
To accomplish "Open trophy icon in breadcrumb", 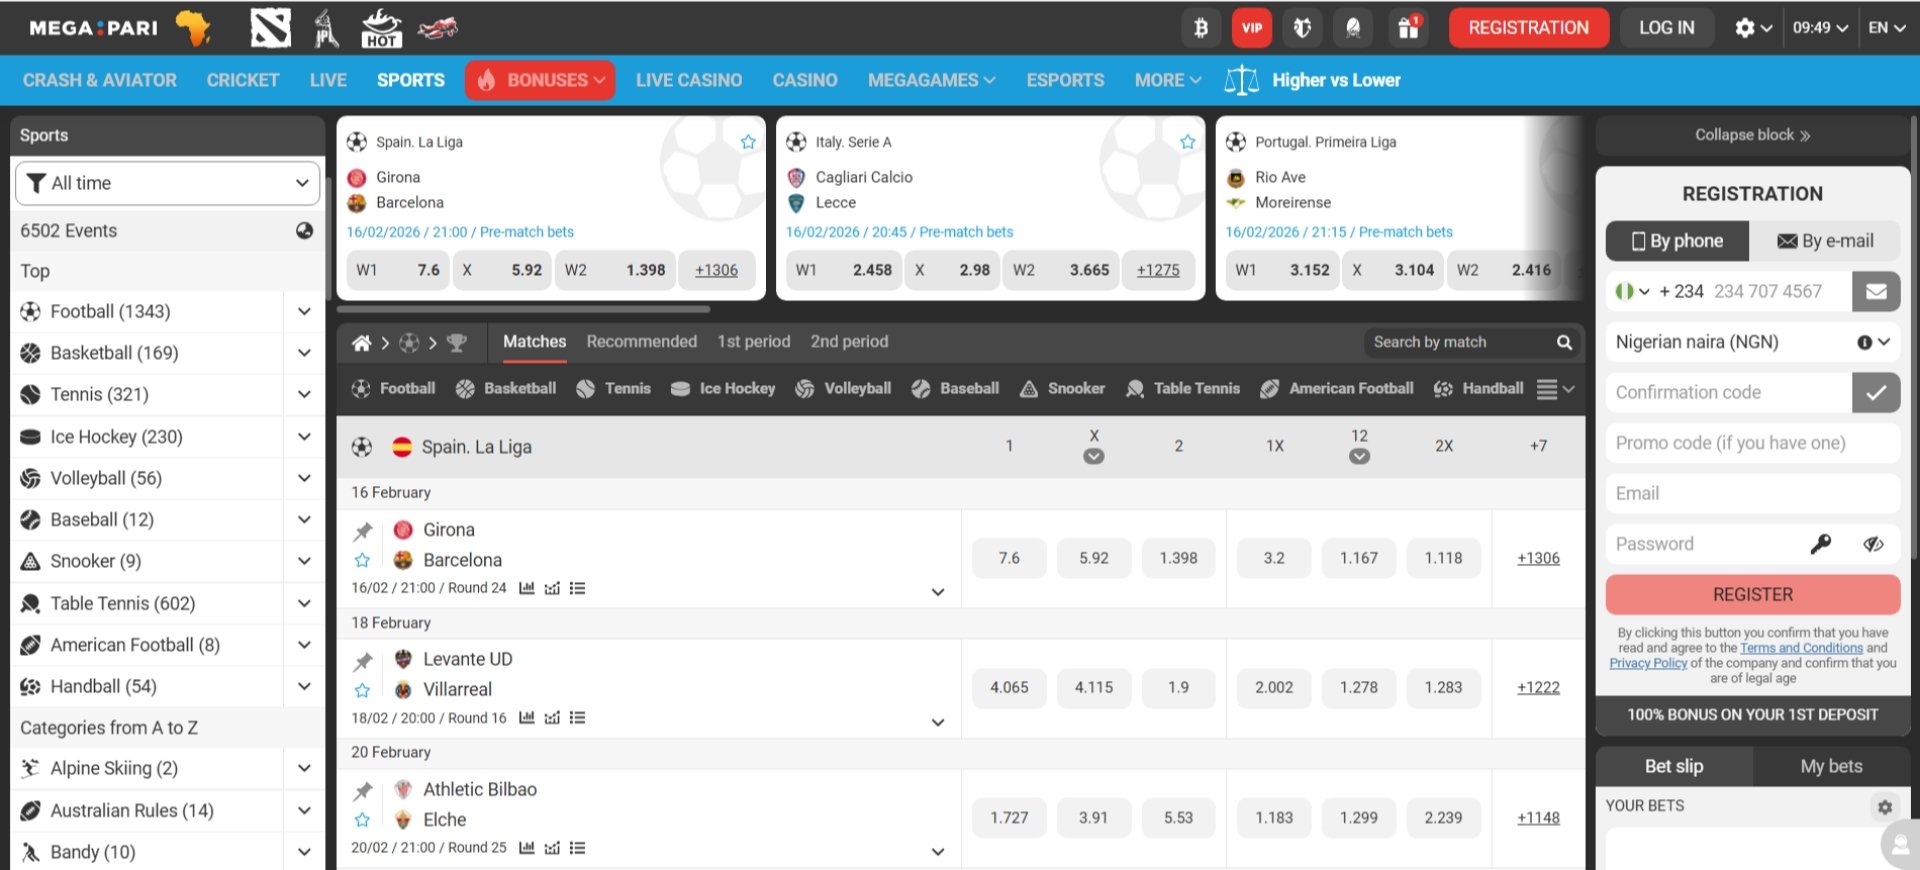I will click(x=457, y=343).
